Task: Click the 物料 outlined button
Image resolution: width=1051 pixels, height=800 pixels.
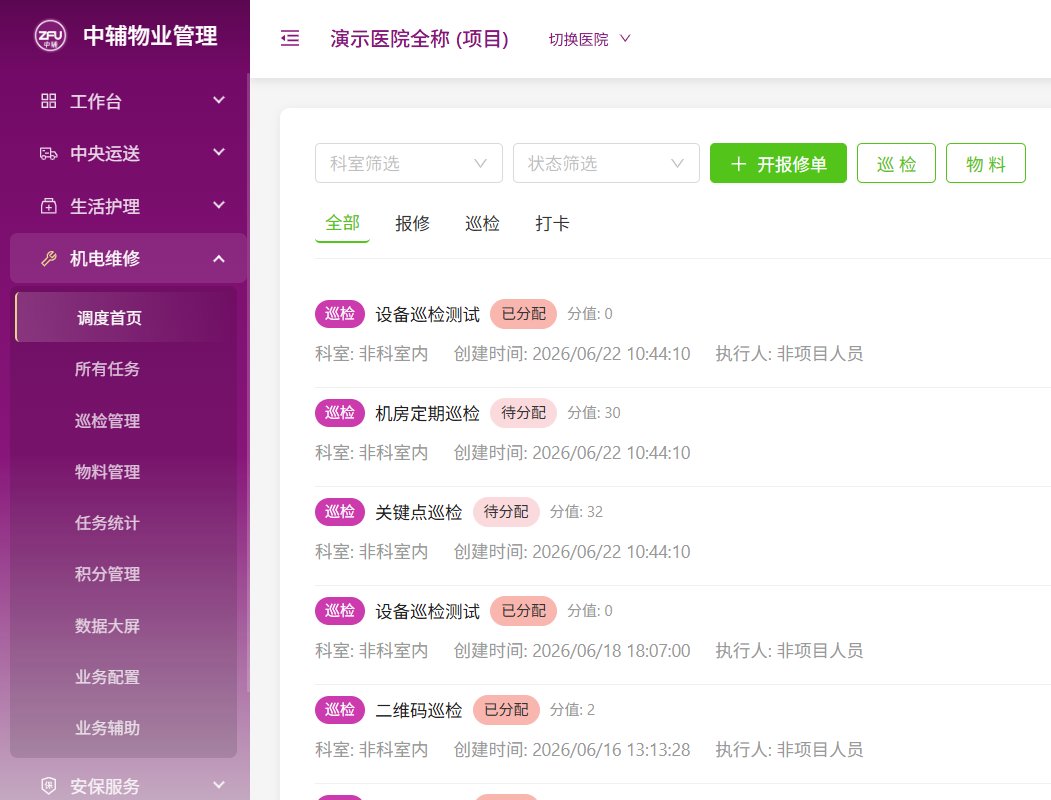Action: (985, 163)
